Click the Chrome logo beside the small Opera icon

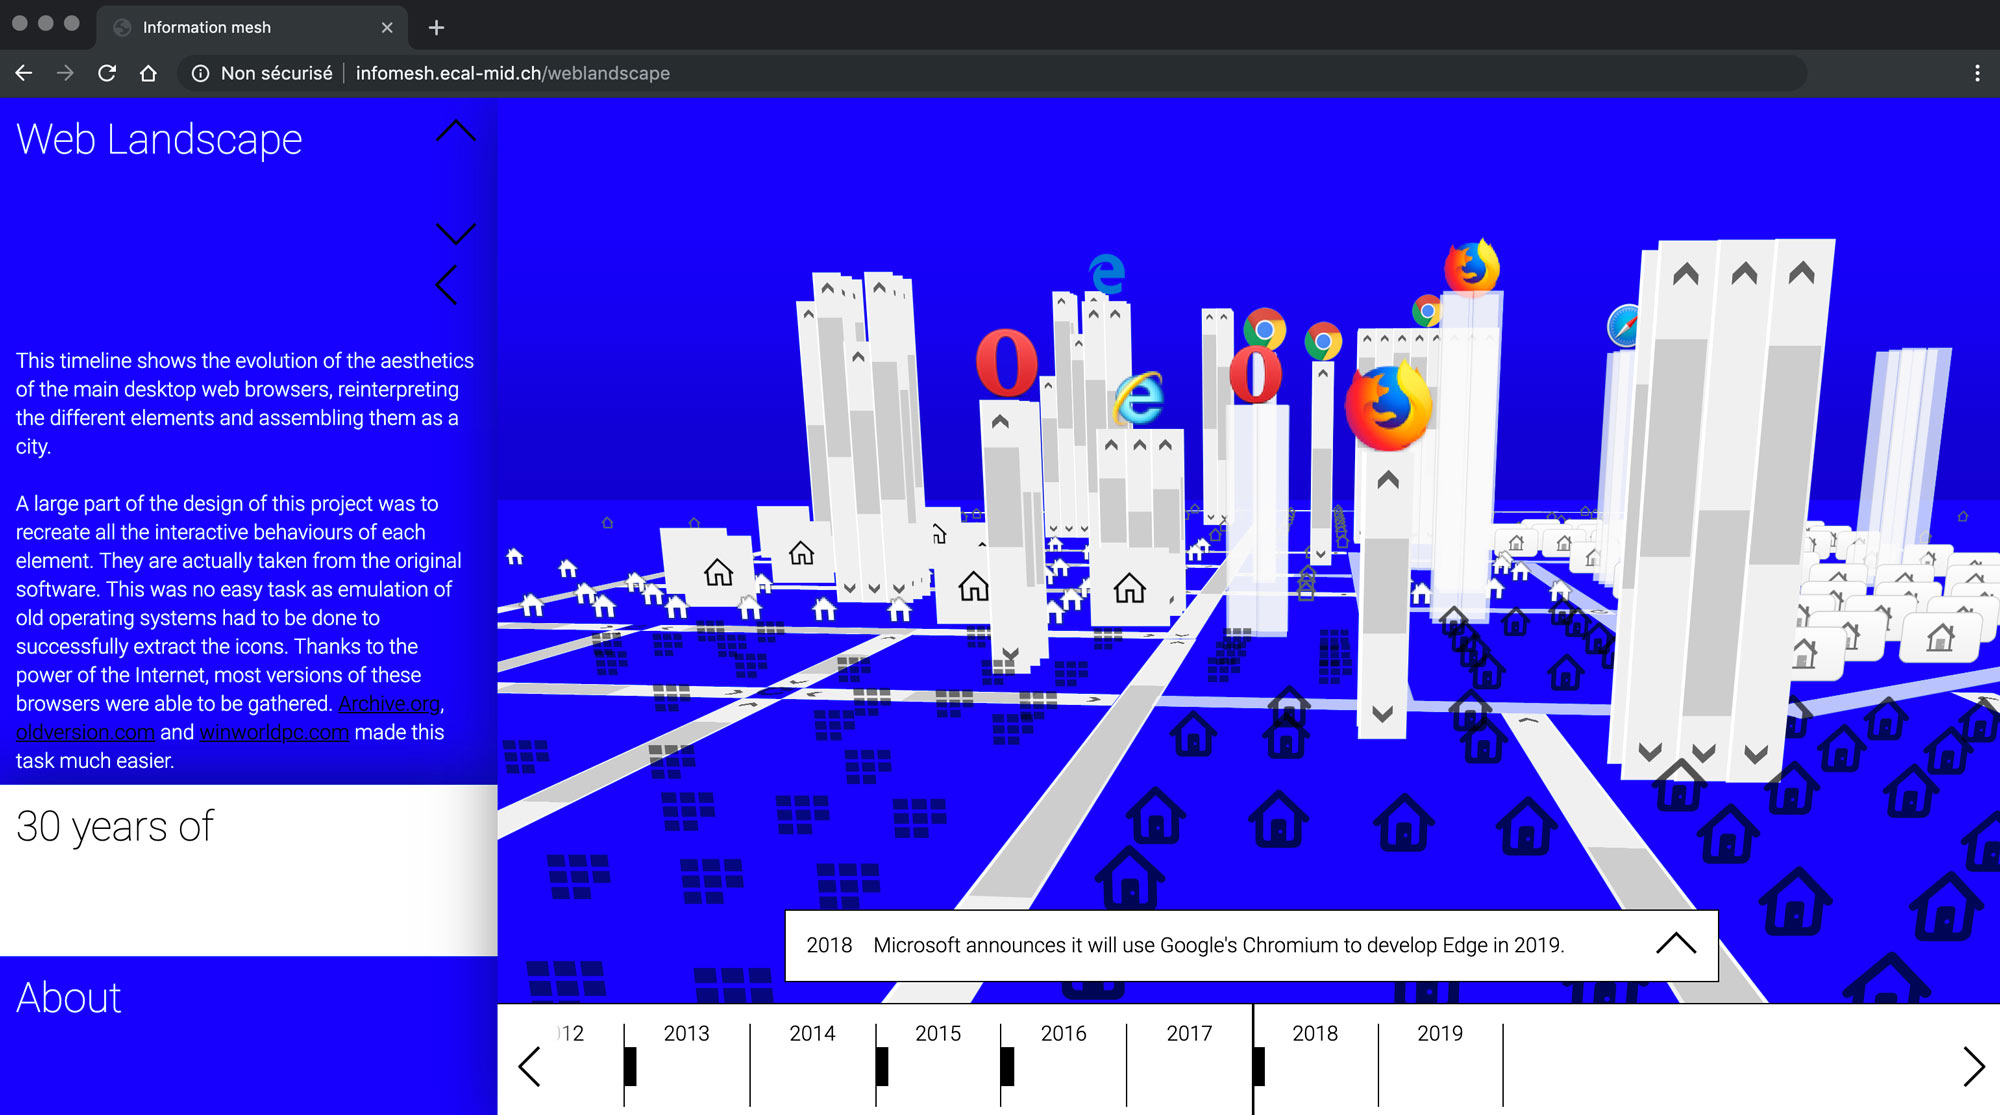(x=1265, y=328)
